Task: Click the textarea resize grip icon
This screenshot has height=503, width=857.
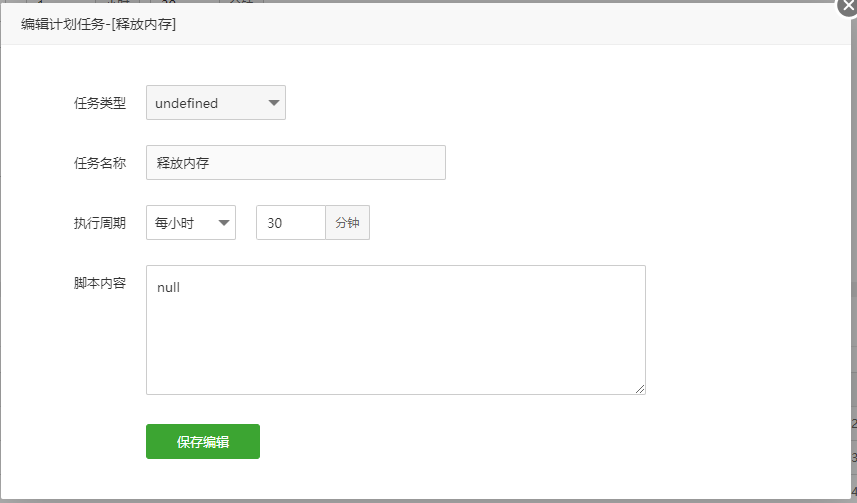Action: click(x=640, y=389)
